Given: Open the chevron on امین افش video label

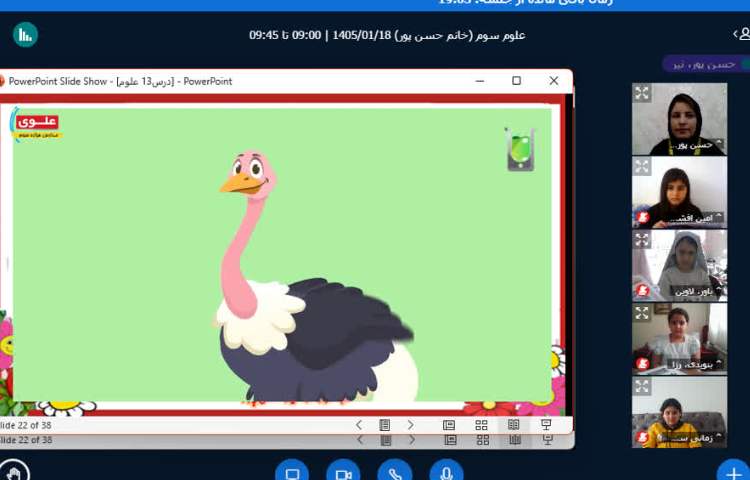Looking at the screenshot, I should [718, 217].
